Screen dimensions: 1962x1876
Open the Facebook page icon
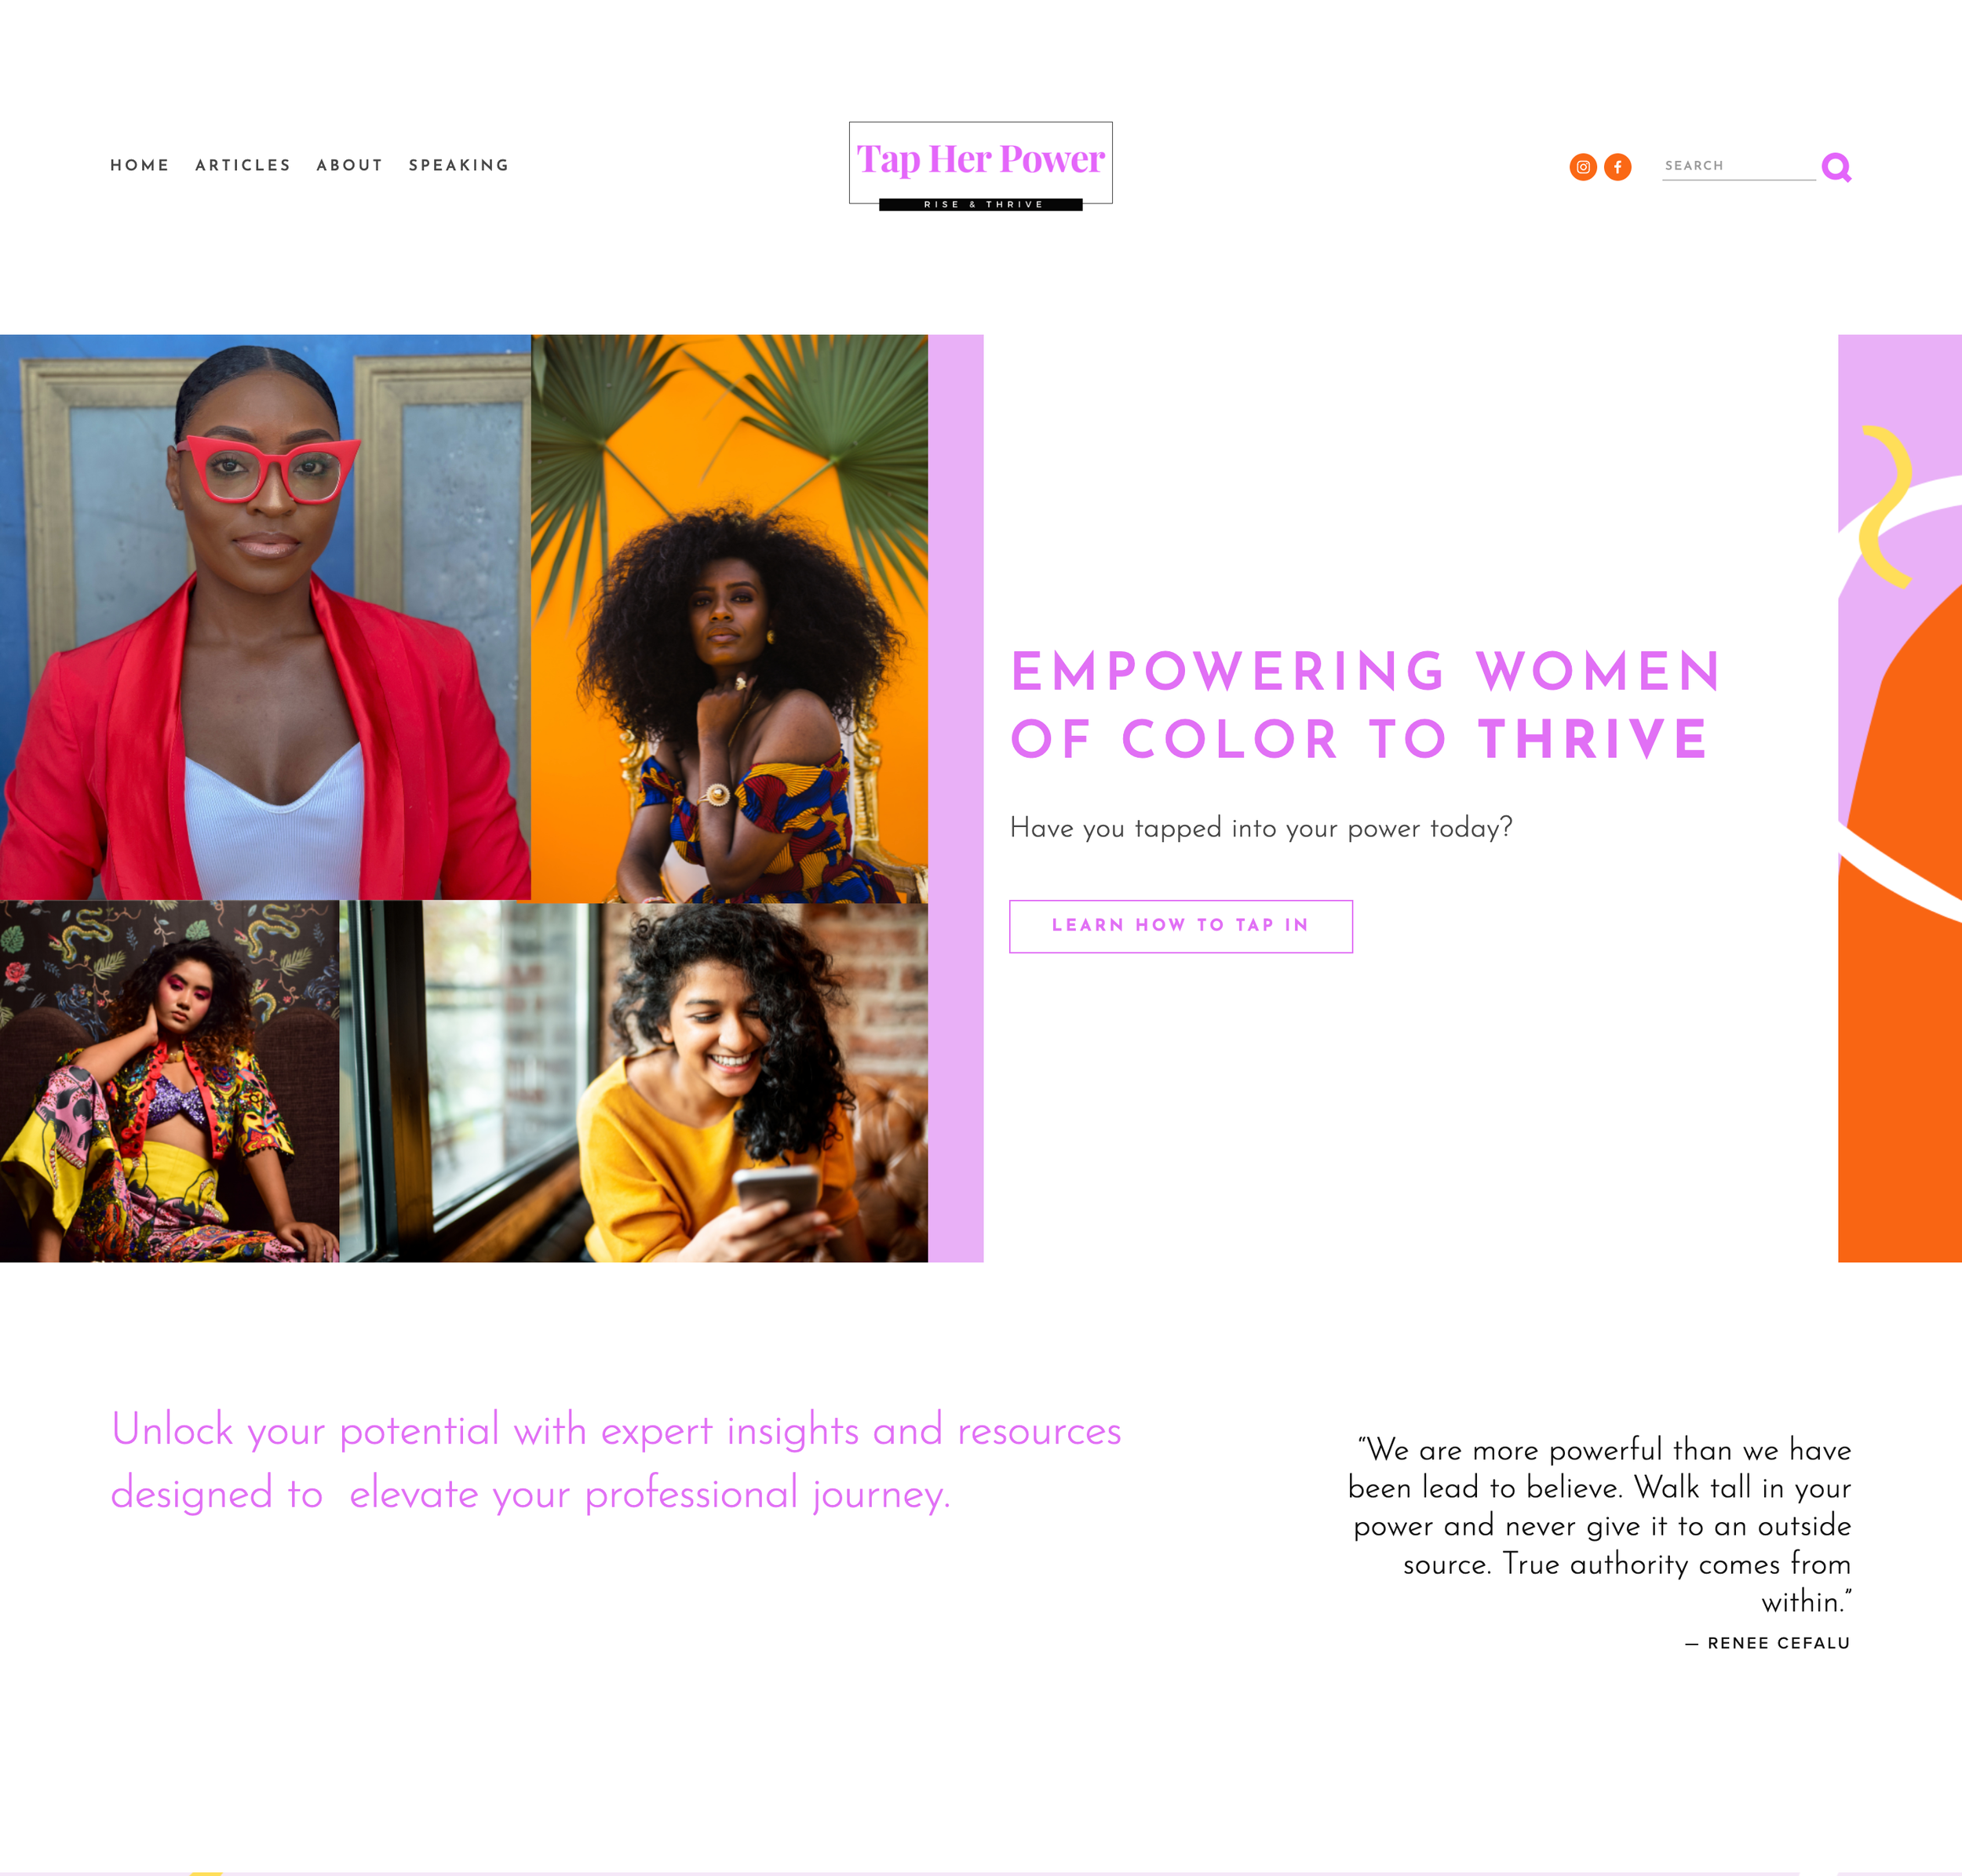1617,167
